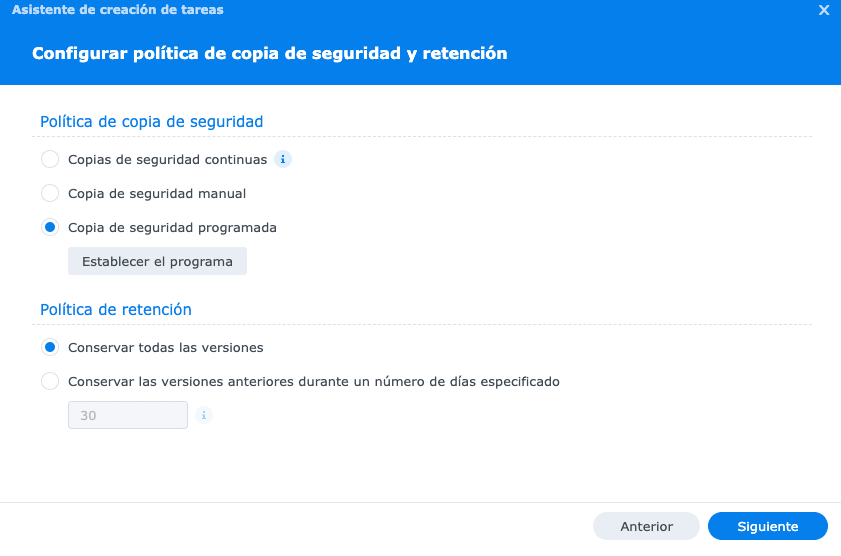Click the days number field showing 30
841x556 pixels.
pyautogui.click(x=127, y=415)
